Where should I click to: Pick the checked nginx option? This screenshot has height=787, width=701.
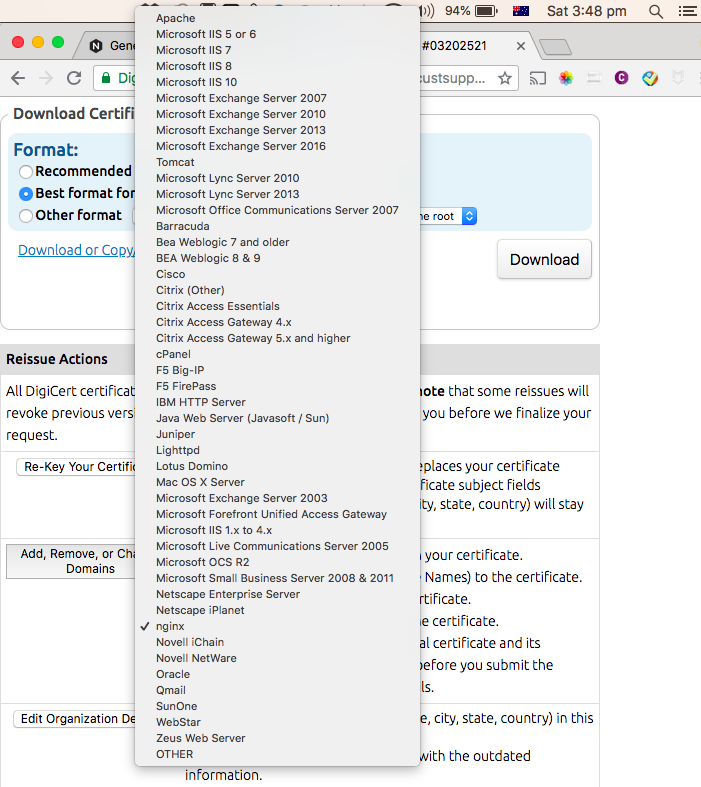coord(170,626)
